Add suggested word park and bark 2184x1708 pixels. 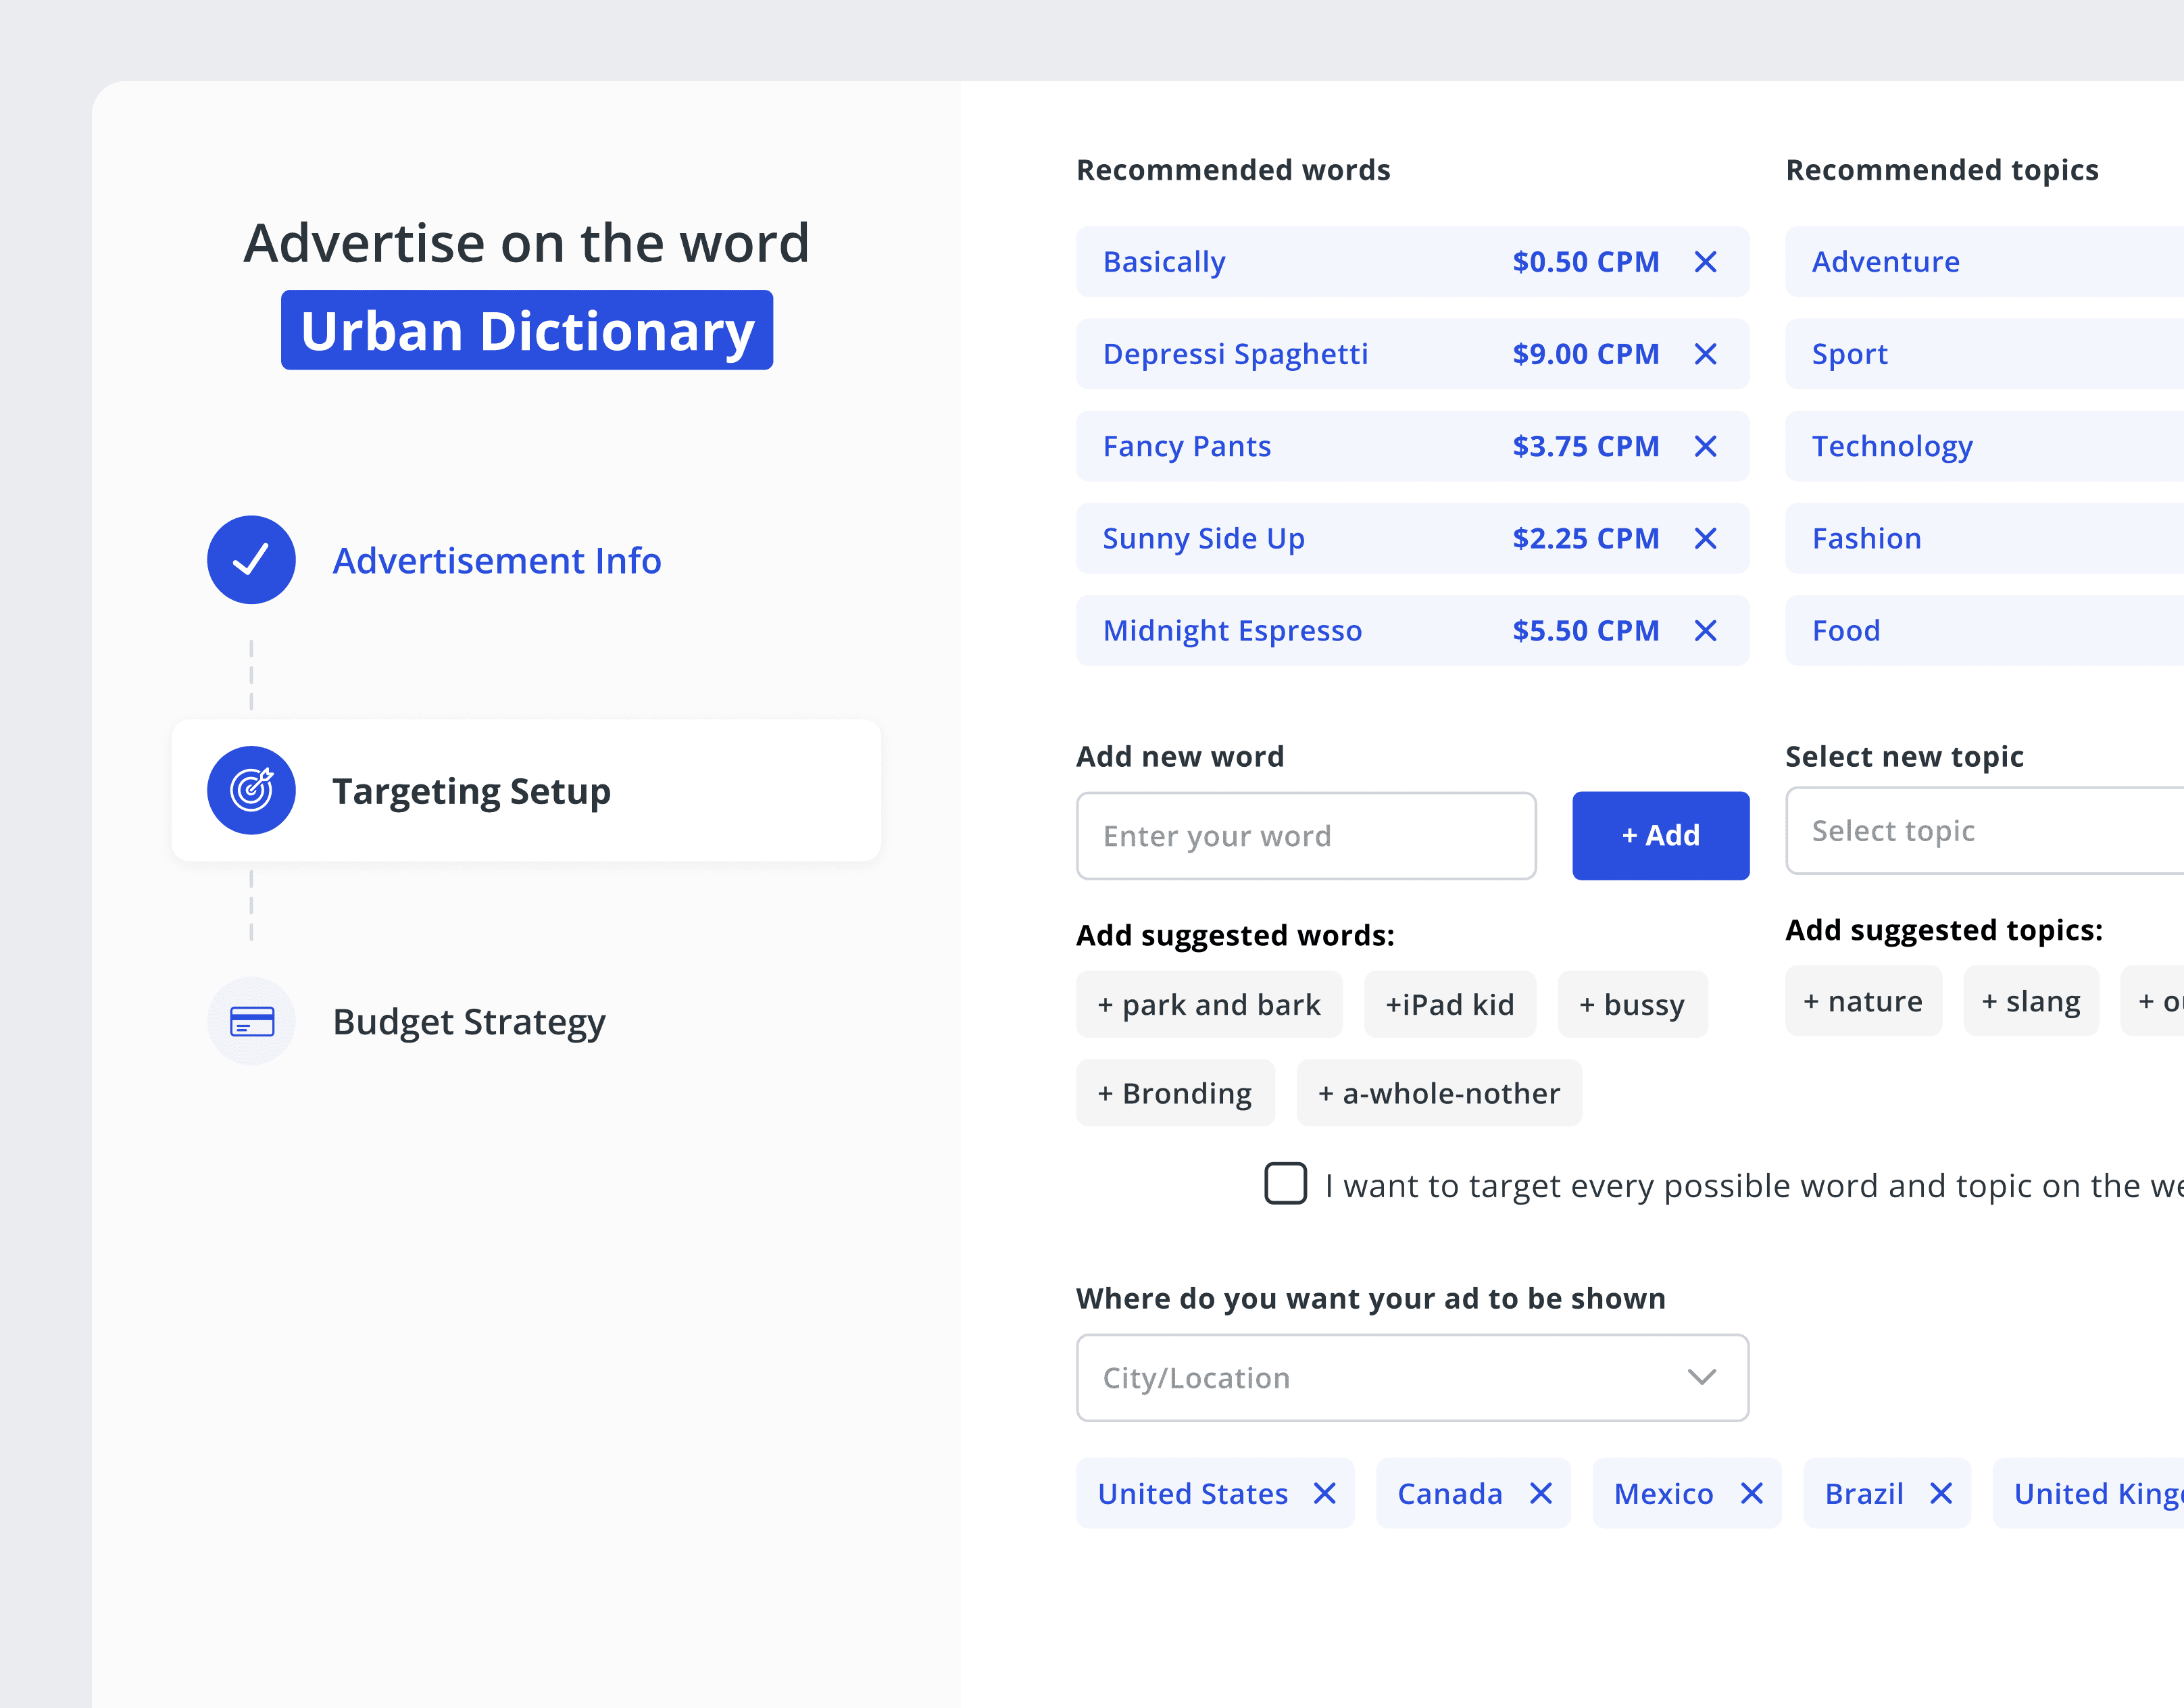click(x=1209, y=1004)
